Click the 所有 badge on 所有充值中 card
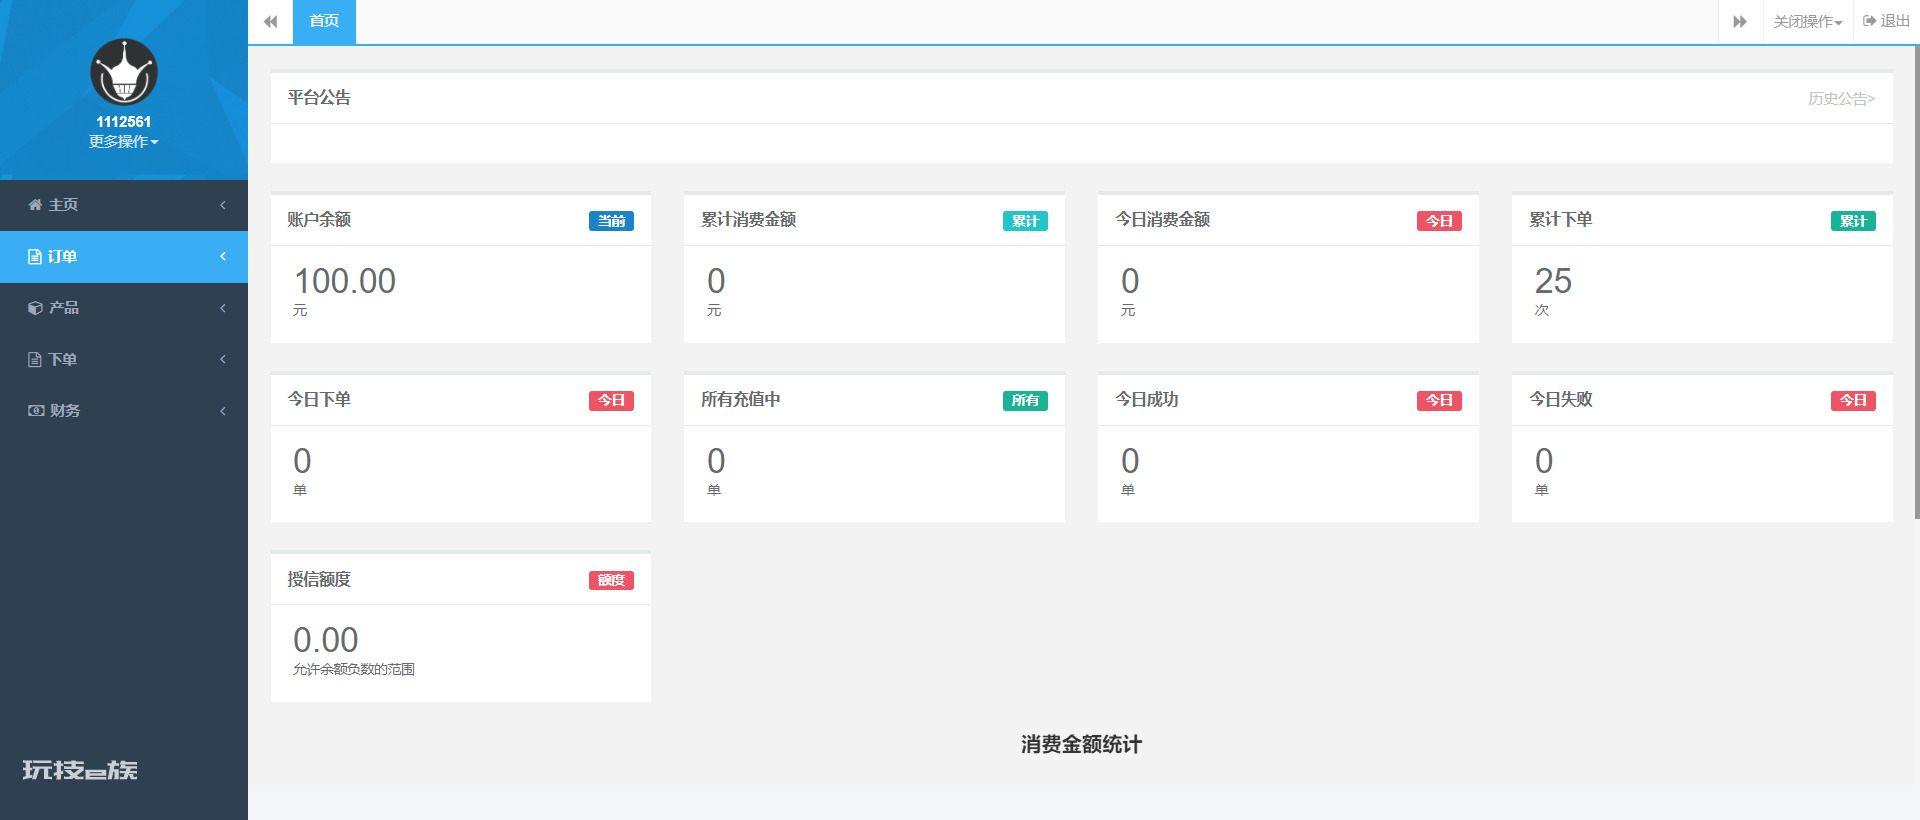 click(1025, 400)
